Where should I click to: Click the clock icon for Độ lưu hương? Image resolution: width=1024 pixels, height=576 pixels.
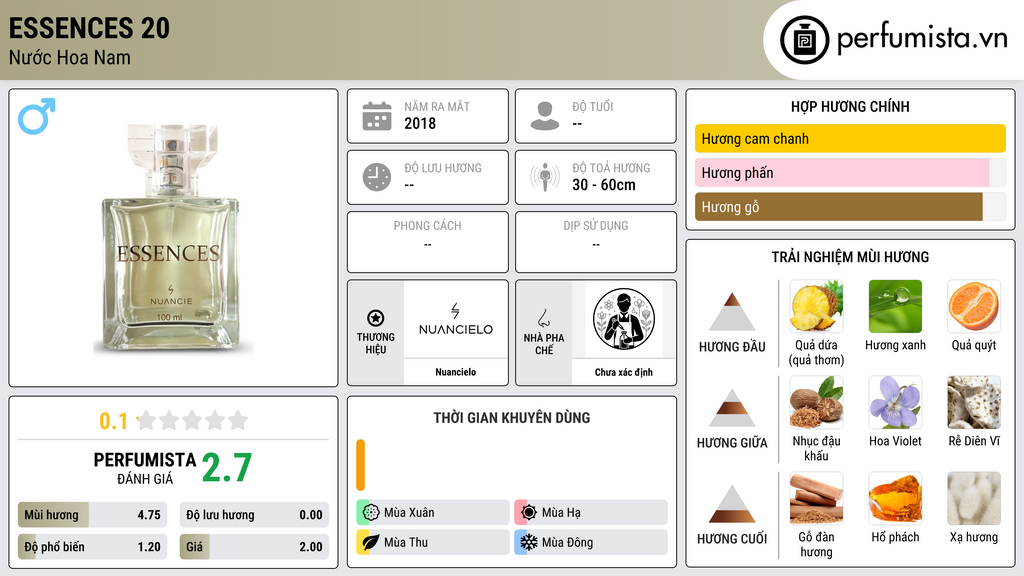coord(377,177)
